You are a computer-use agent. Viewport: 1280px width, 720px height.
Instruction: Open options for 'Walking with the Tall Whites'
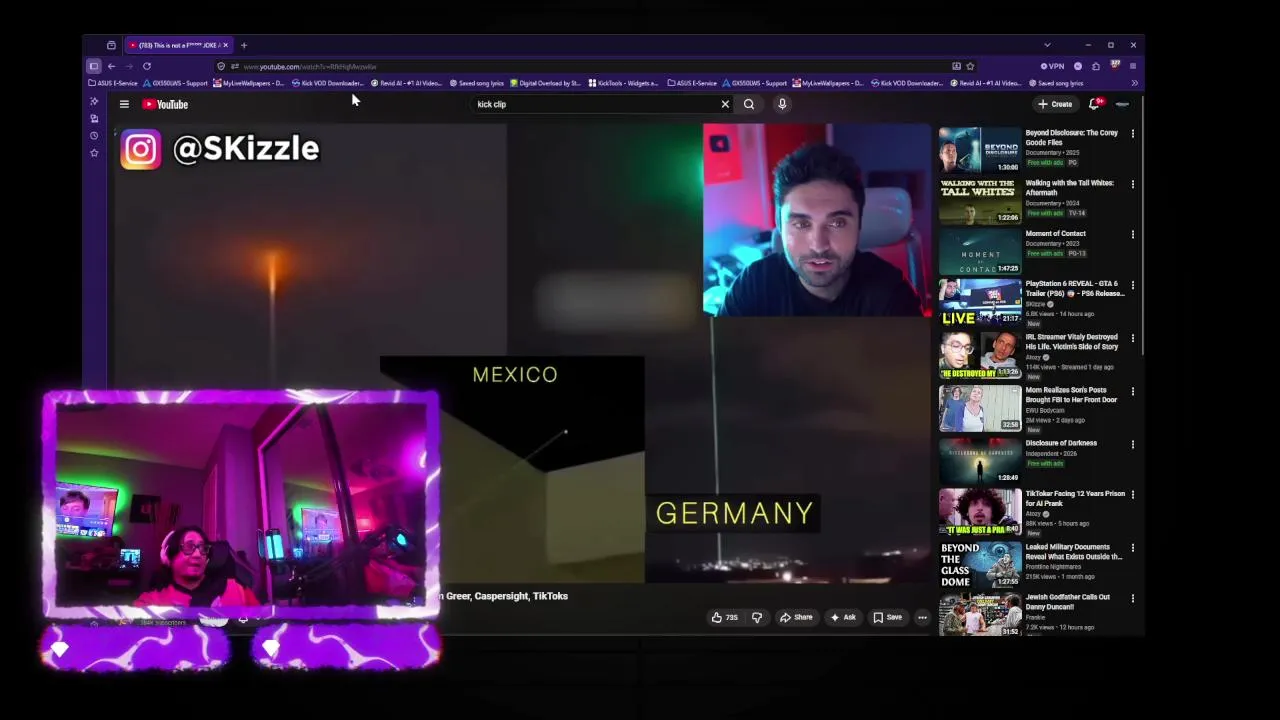pyautogui.click(x=1132, y=184)
